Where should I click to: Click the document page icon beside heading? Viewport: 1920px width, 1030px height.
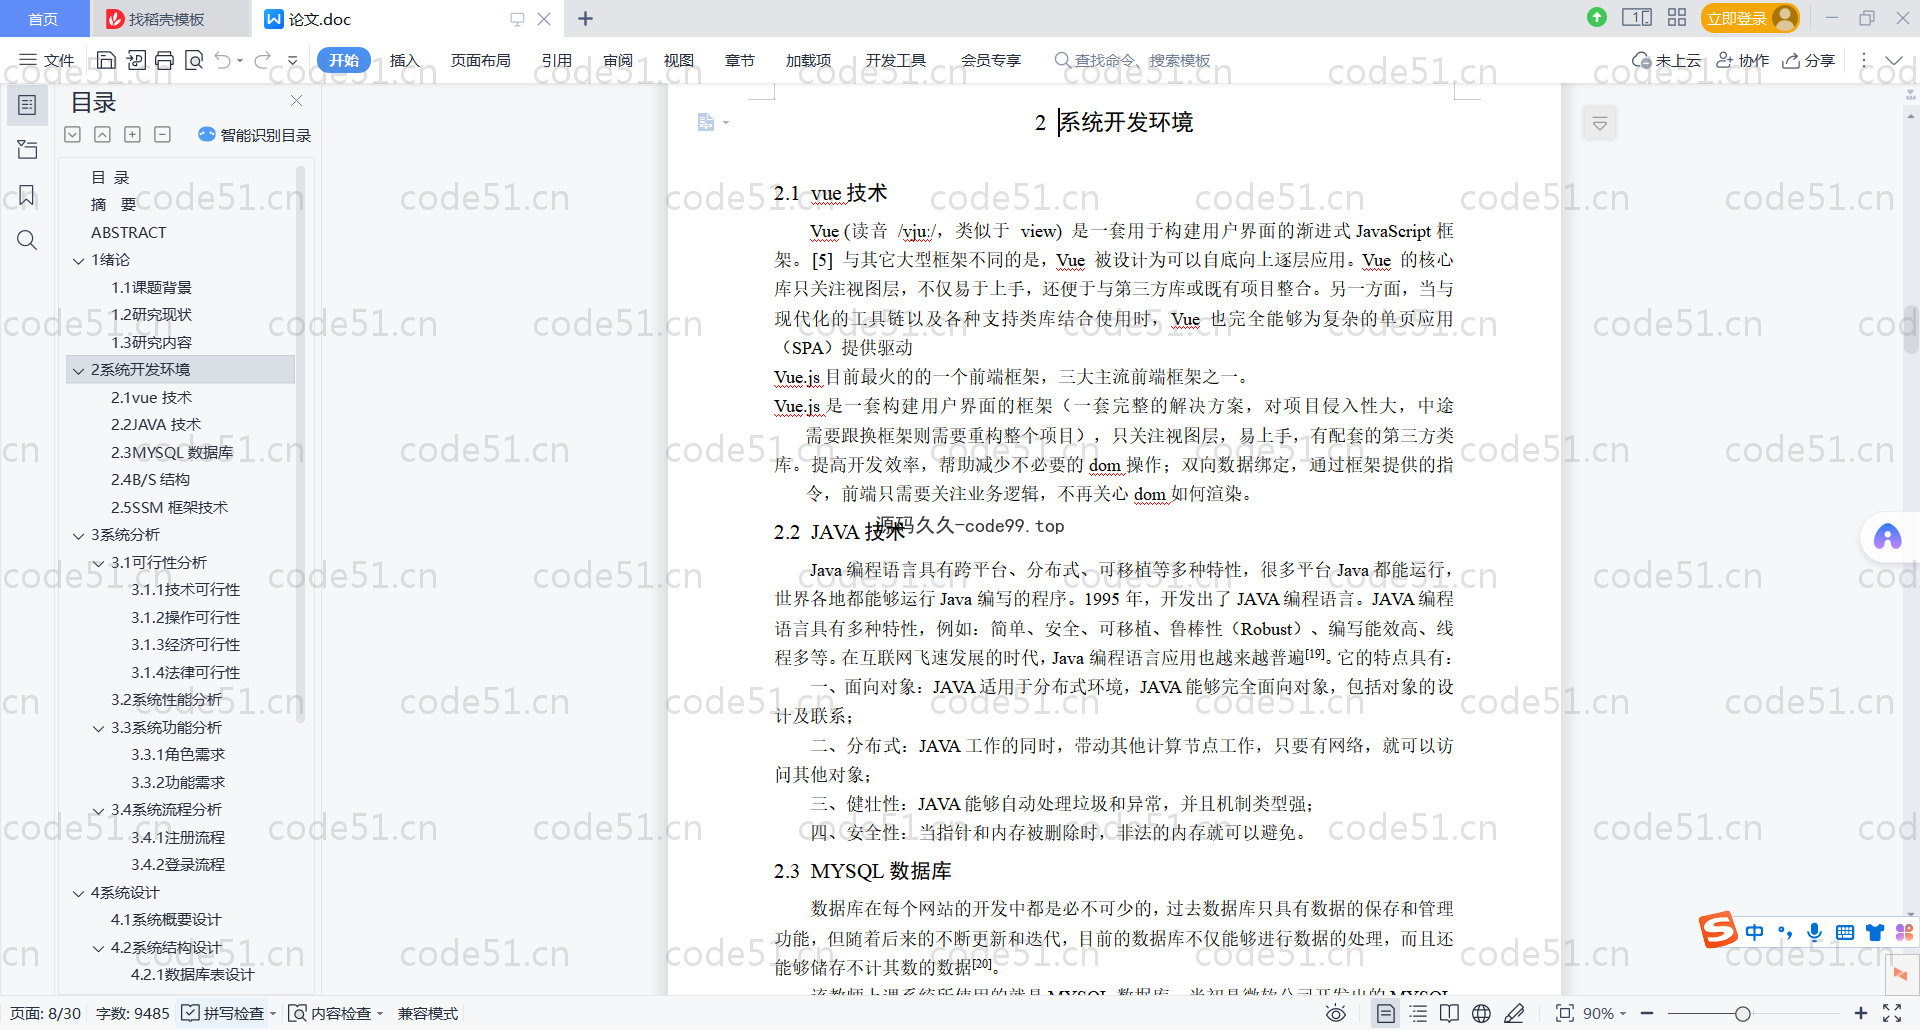[706, 122]
